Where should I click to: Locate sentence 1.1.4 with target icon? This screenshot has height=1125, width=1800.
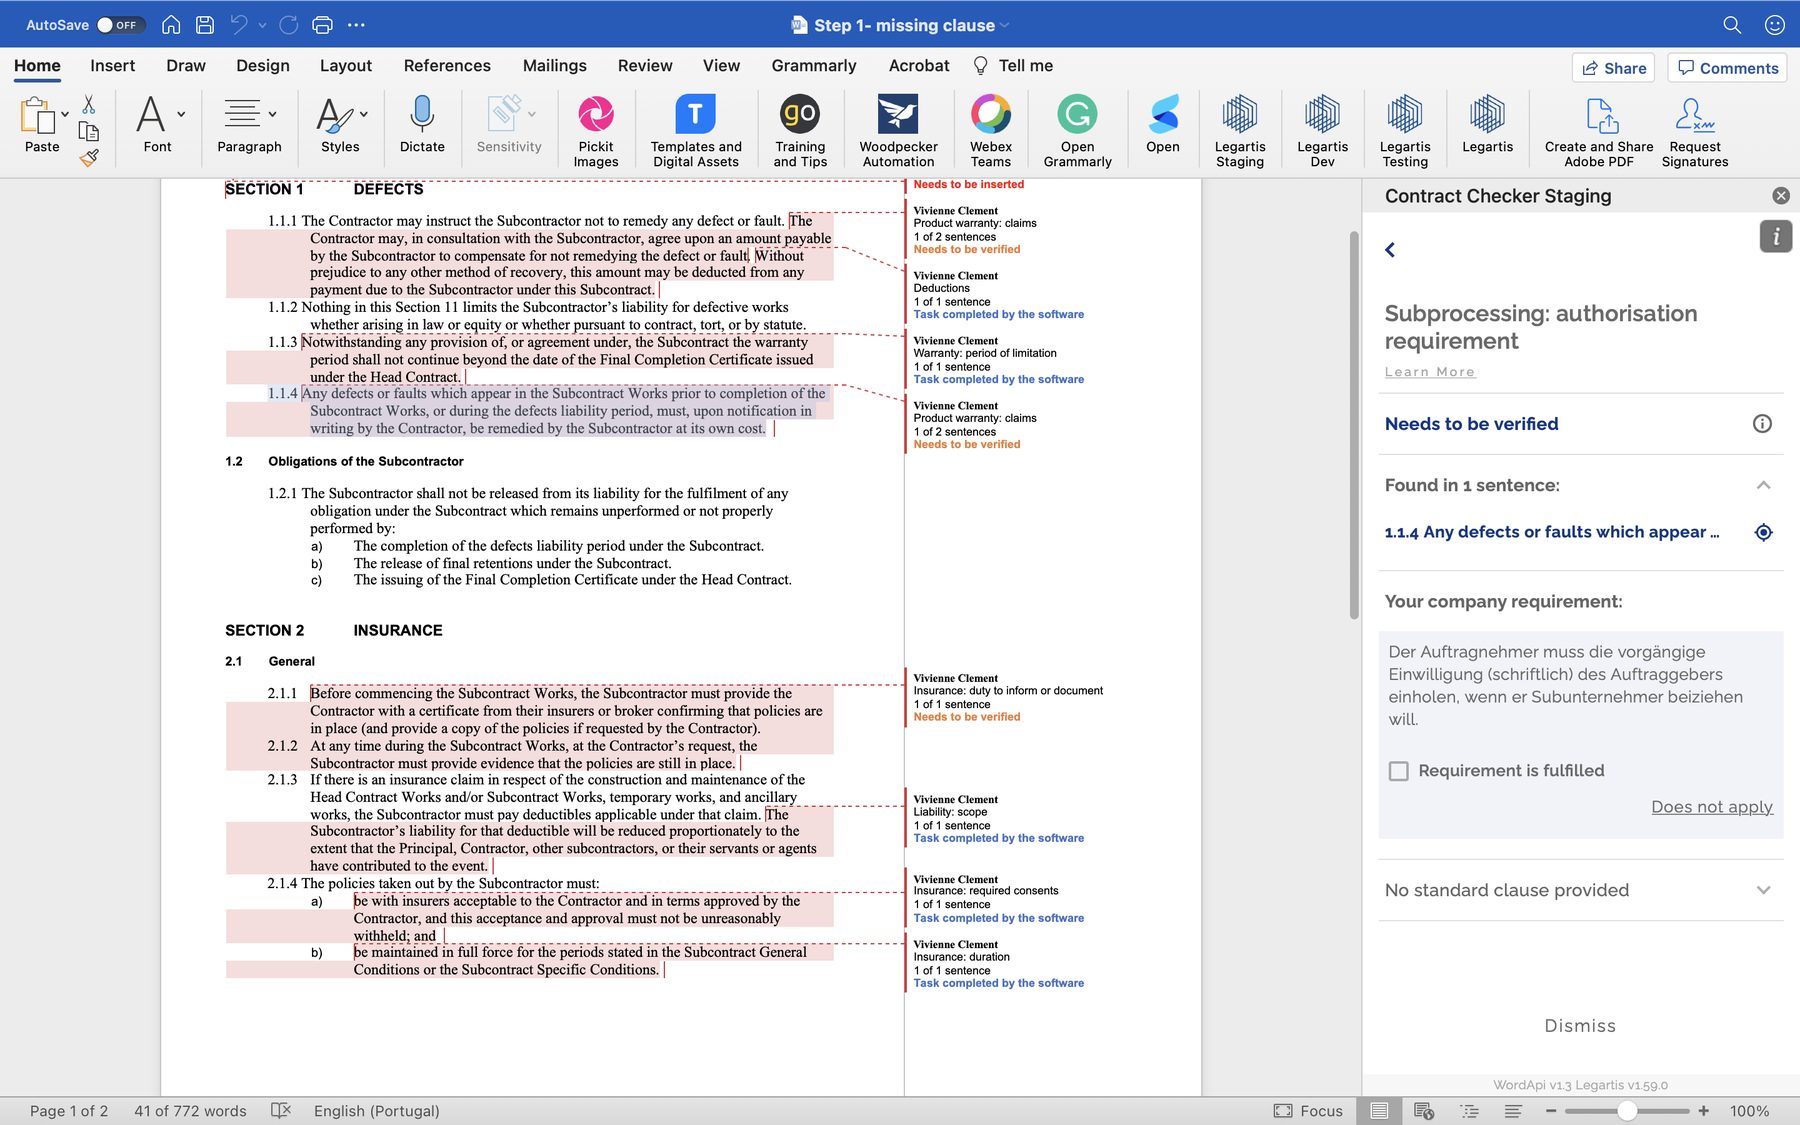(1764, 532)
